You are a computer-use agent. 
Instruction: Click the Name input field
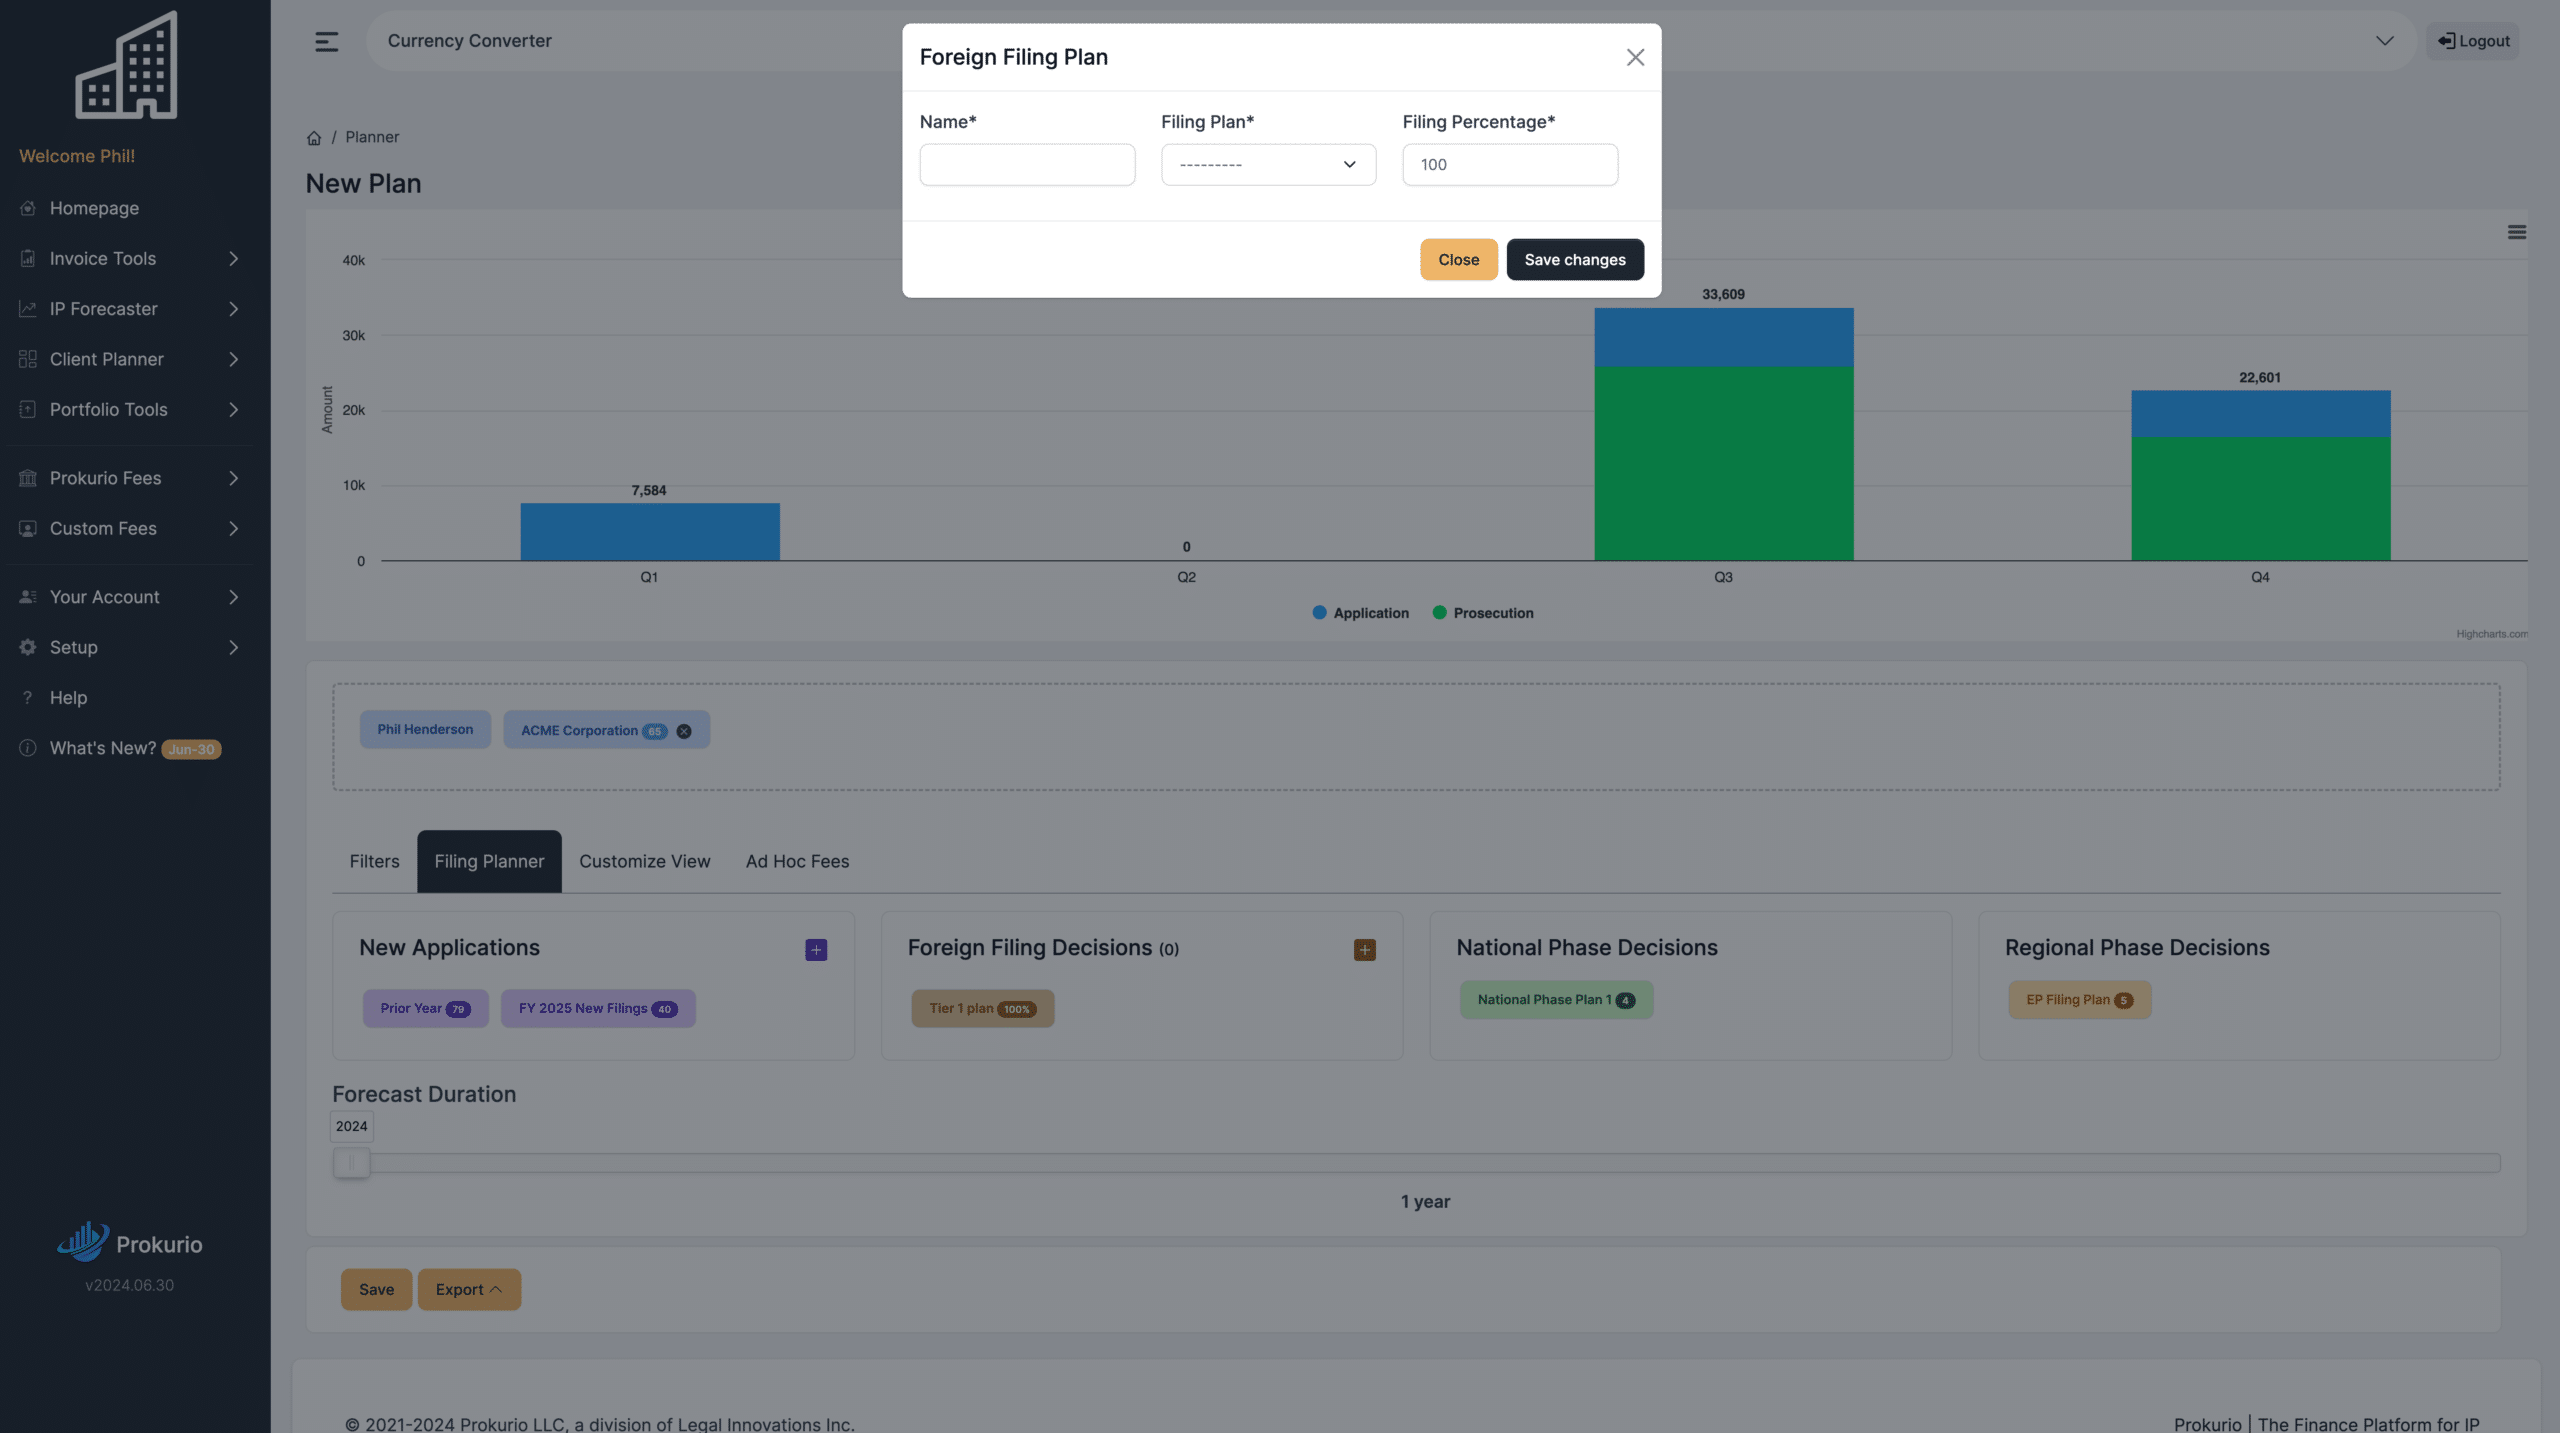1027,164
